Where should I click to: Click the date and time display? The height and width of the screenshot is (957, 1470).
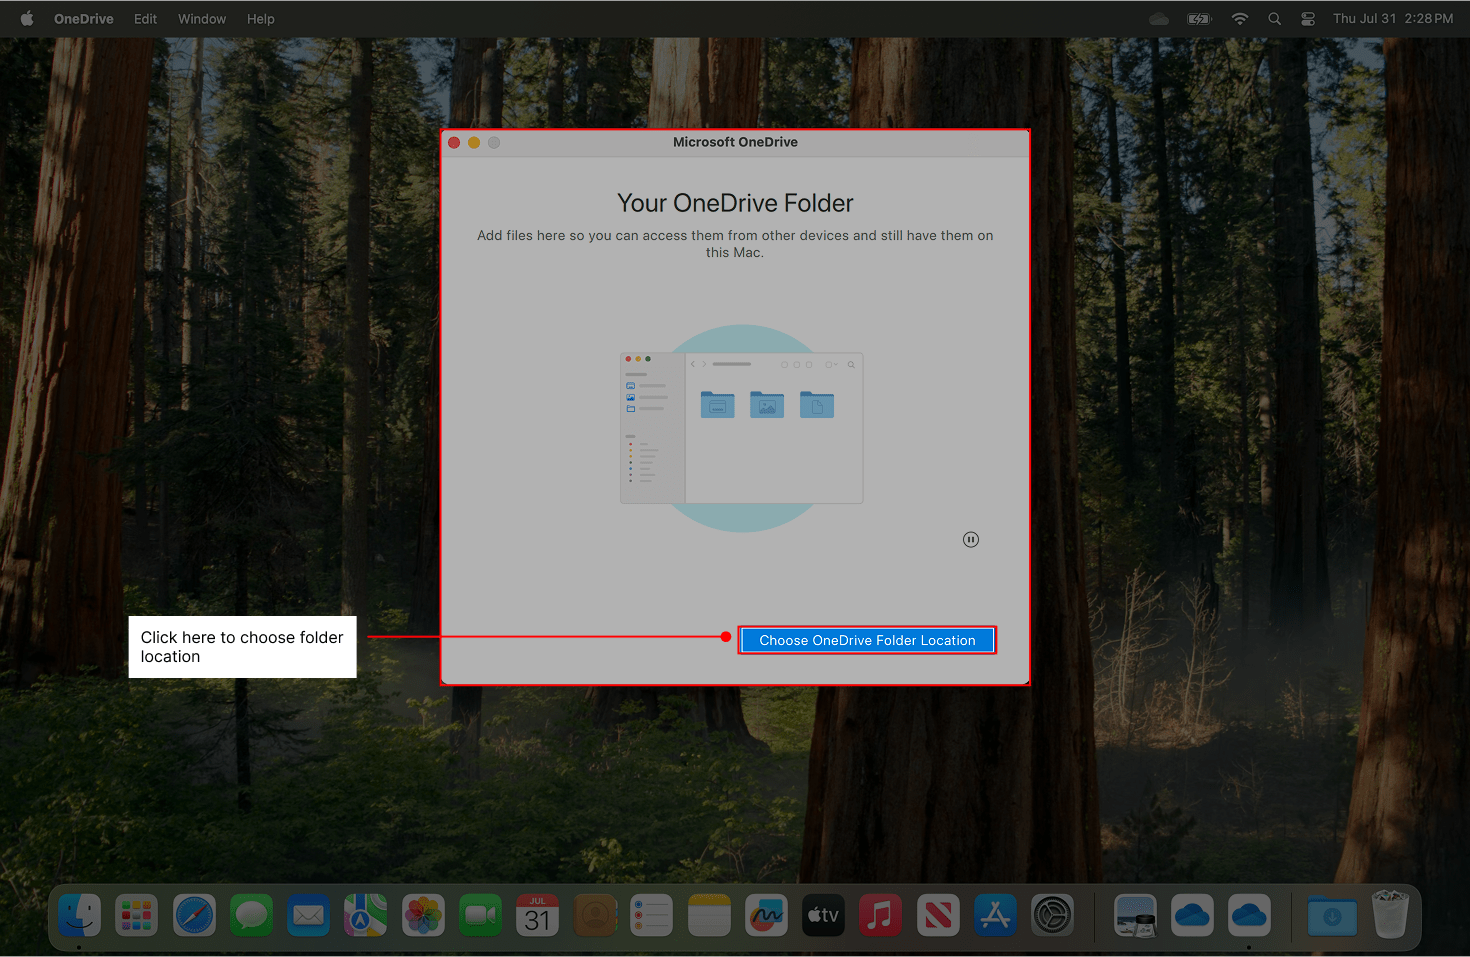pos(1392,19)
